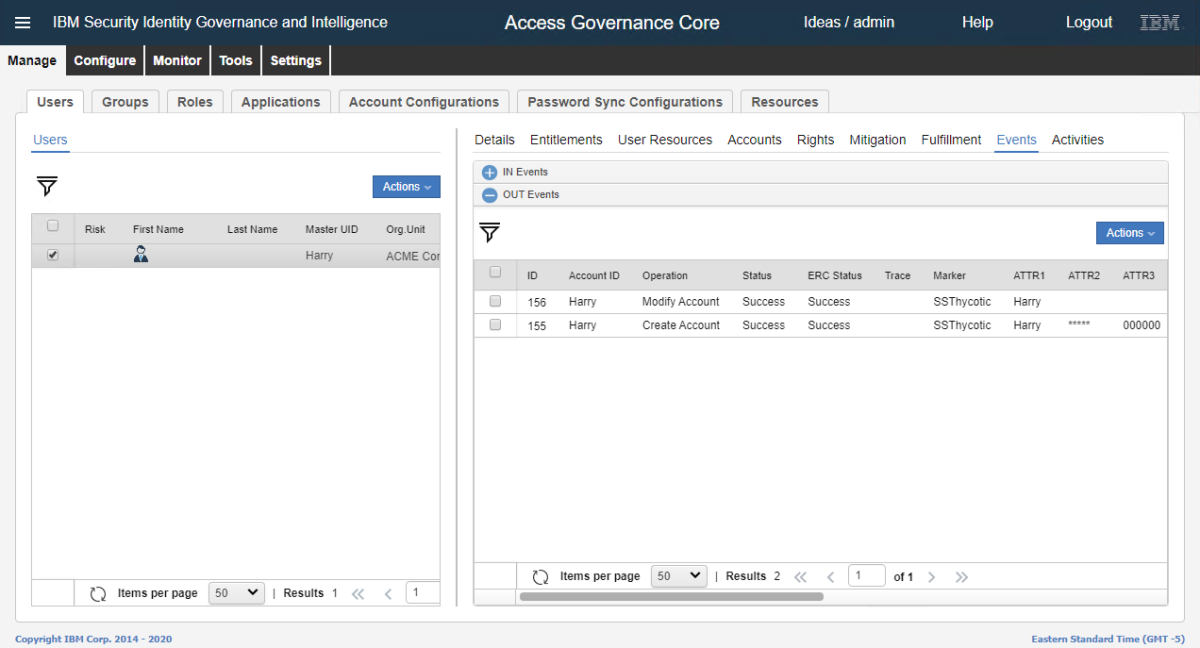Open the Help link
This screenshot has width=1200, height=648.
click(977, 22)
